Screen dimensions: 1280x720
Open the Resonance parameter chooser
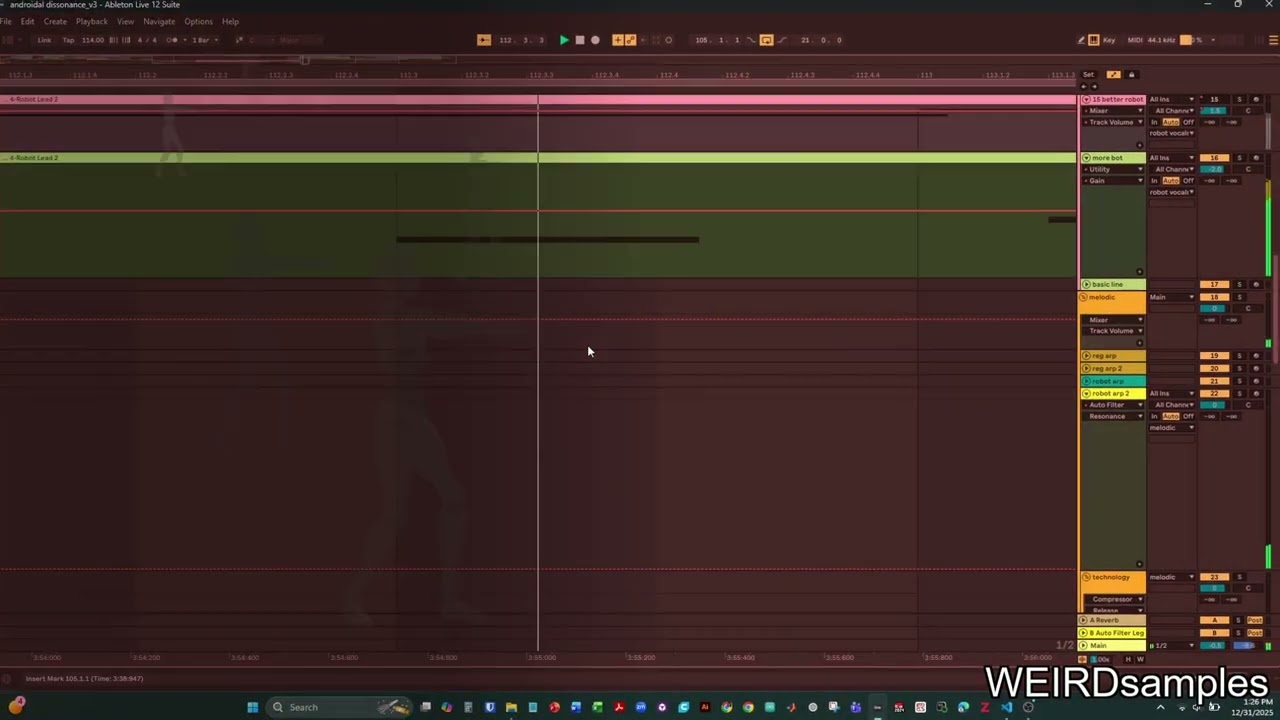coord(1114,416)
